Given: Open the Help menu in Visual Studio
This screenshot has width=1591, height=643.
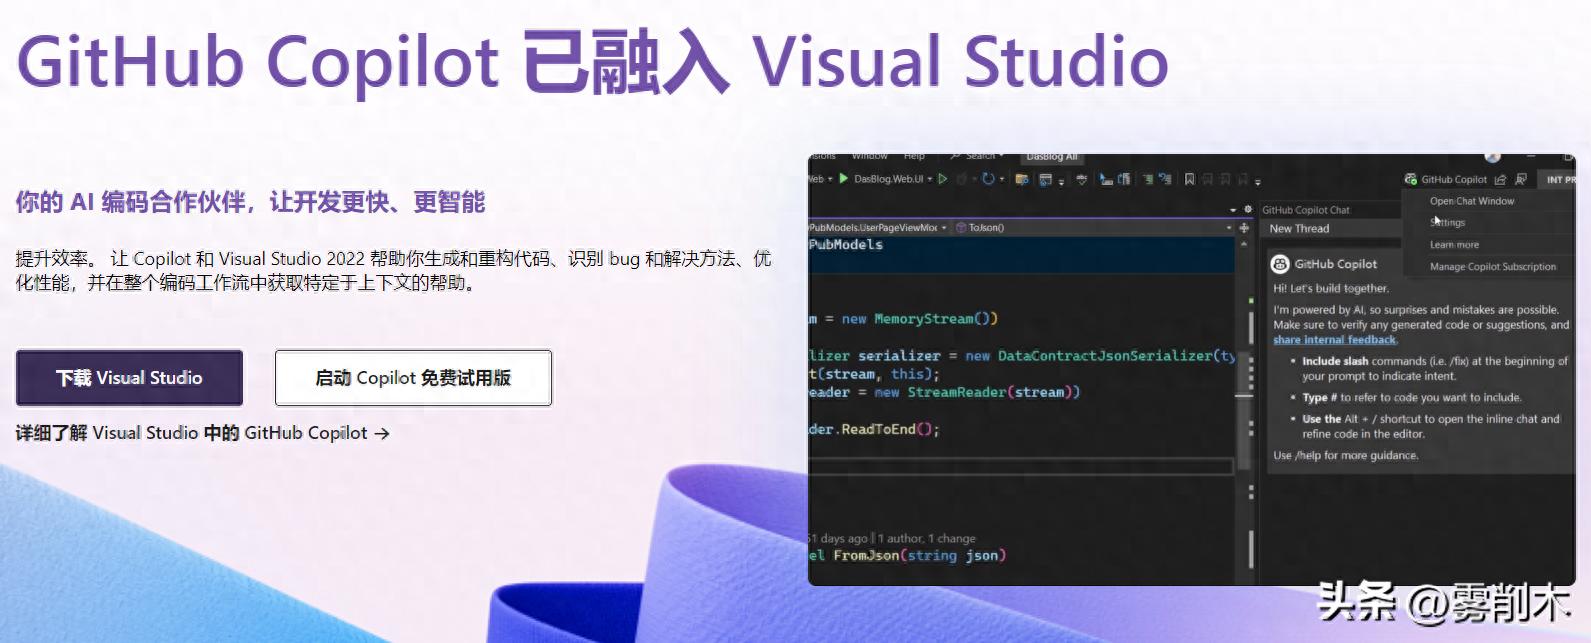Looking at the screenshot, I should (914, 156).
